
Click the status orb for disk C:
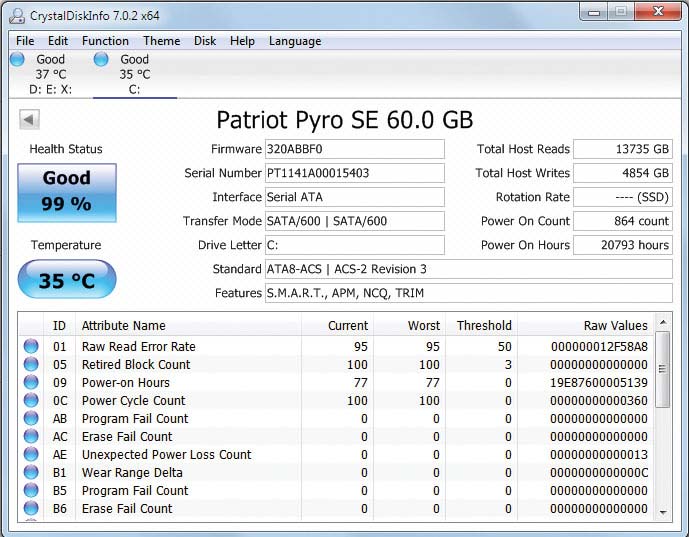101,59
